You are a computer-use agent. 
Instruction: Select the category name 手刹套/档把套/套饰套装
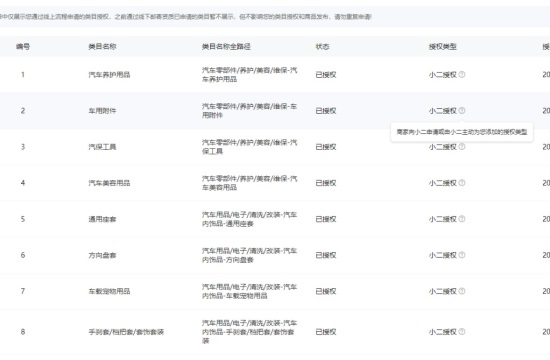[x=126, y=332]
